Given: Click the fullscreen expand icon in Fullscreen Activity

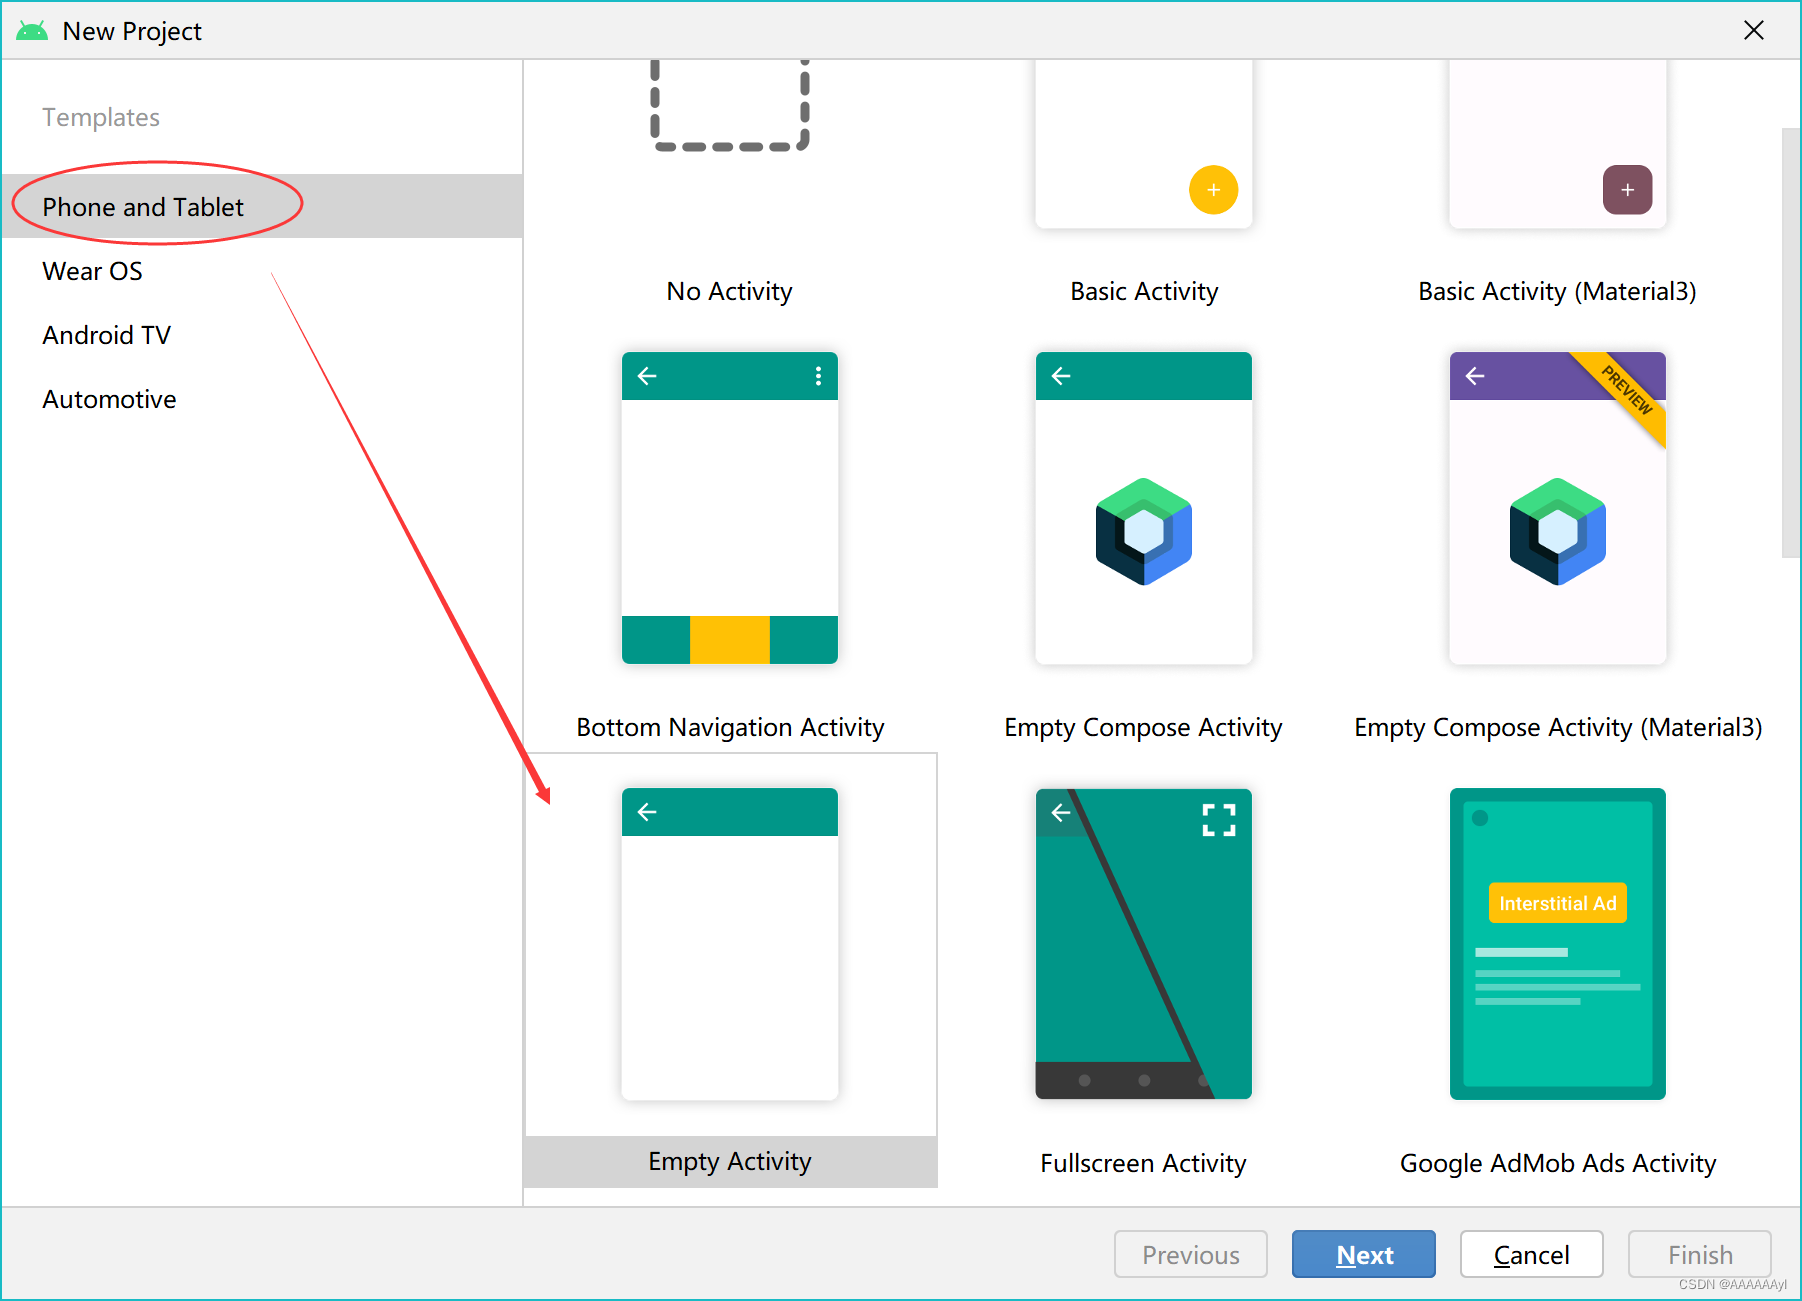Looking at the screenshot, I should (1219, 820).
